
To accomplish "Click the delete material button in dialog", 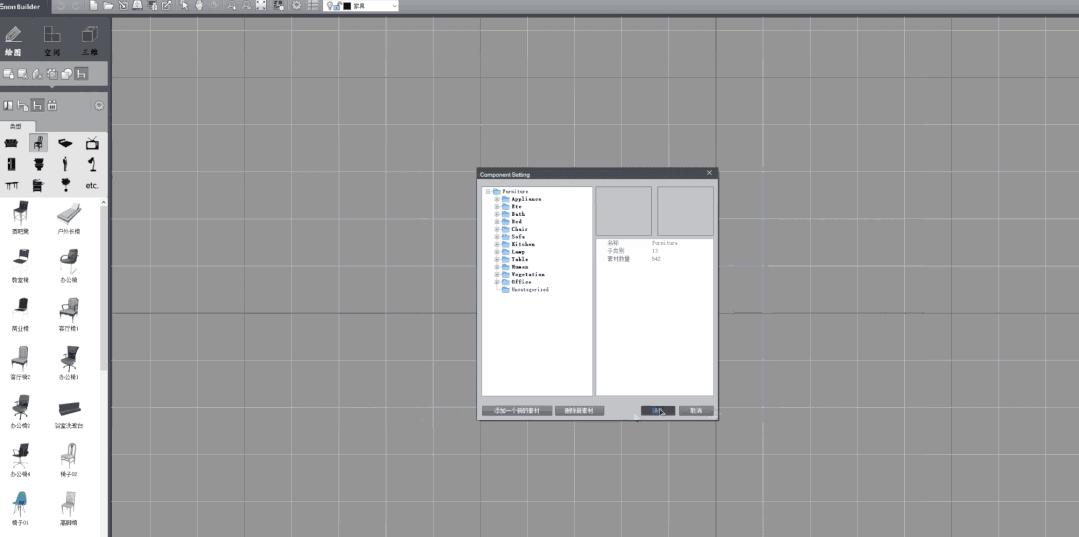I will click(579, 411).
